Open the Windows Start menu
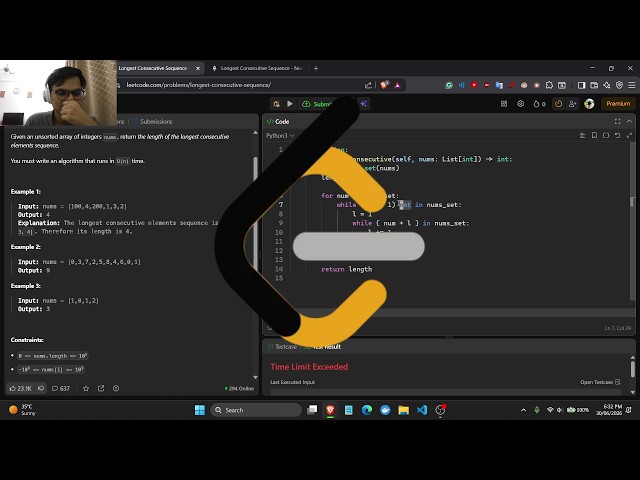The height and width of the screenshot is (480, 640). (x=200, y=410)
